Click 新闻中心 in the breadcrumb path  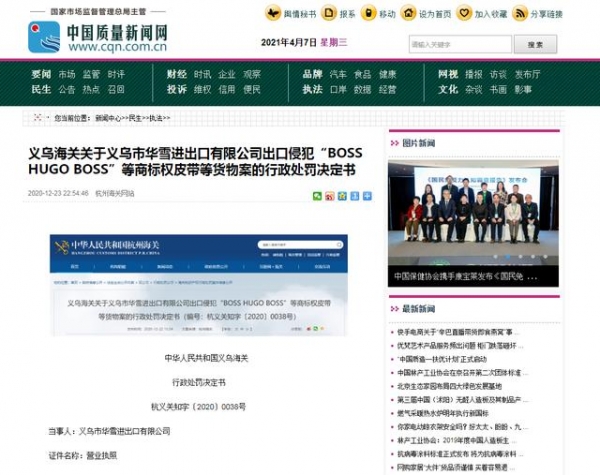(108, 118)
